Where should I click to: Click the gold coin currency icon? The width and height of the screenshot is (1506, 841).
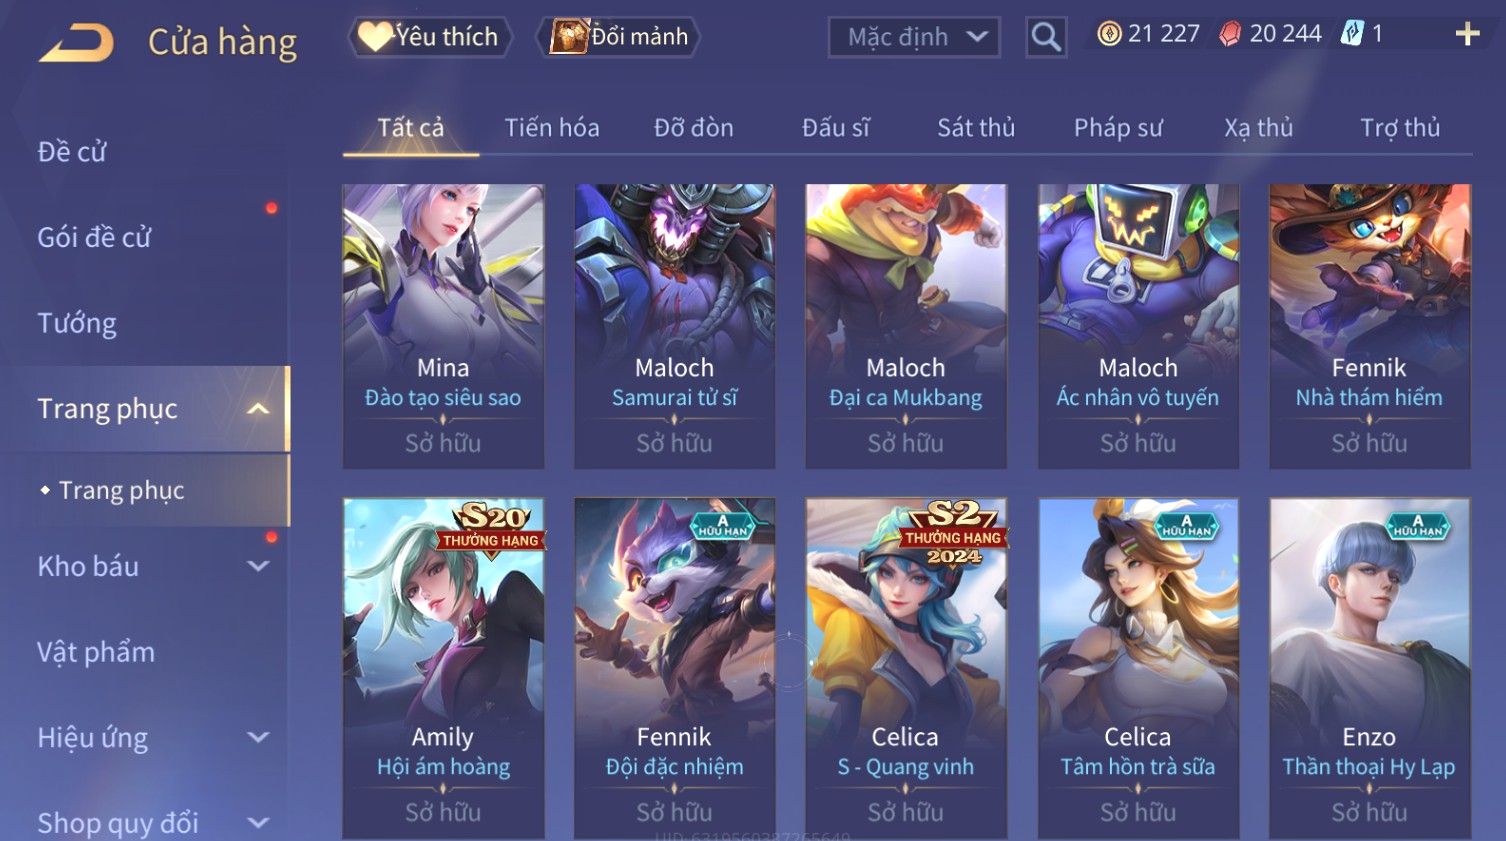click(x=1109, y=34)
